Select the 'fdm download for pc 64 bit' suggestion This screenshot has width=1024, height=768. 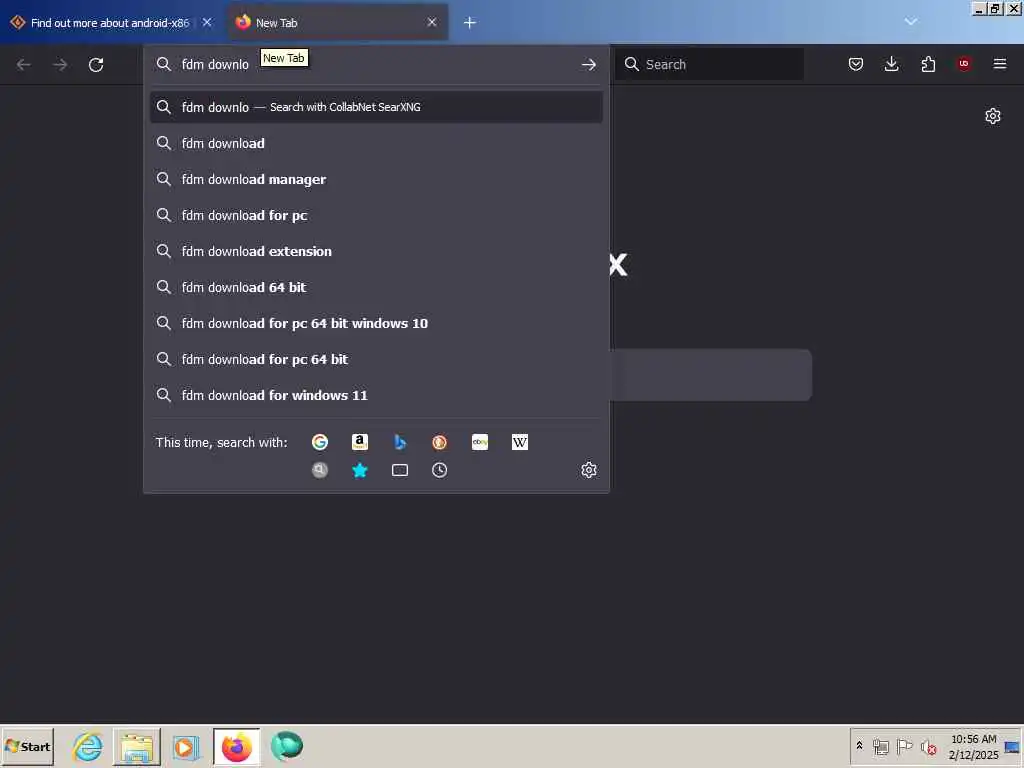click(376, 359)
